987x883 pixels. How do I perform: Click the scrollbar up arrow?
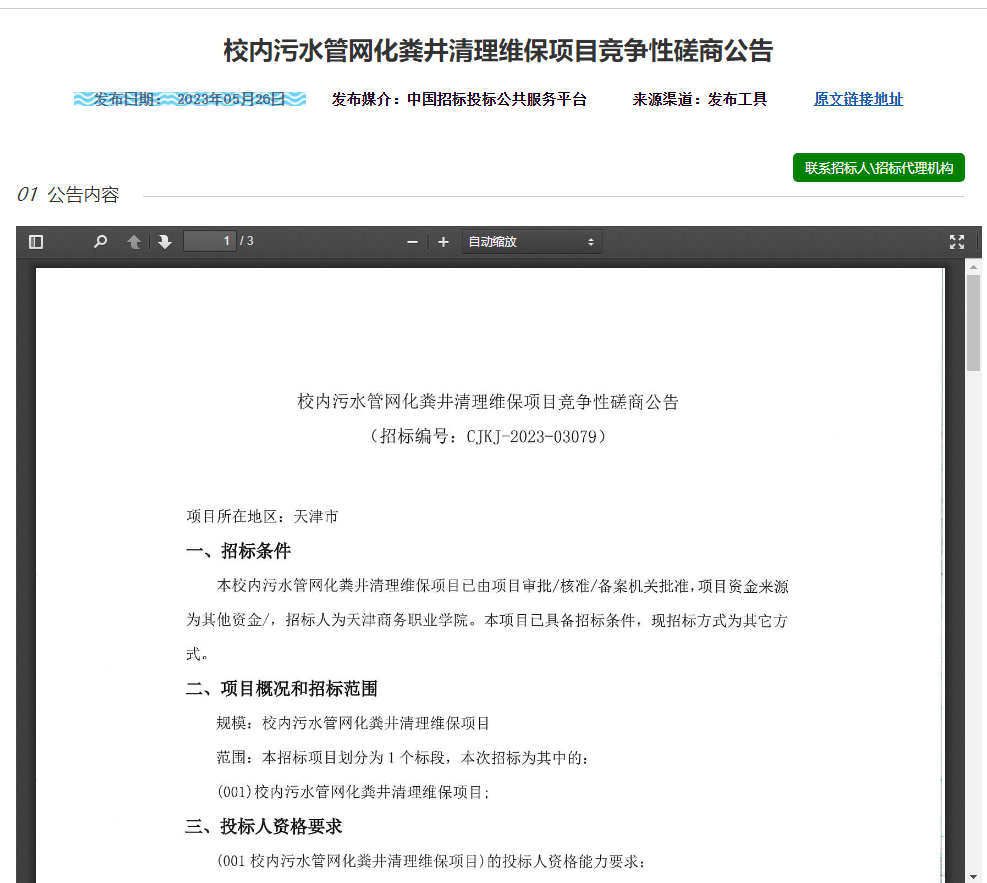coord(973,266)
